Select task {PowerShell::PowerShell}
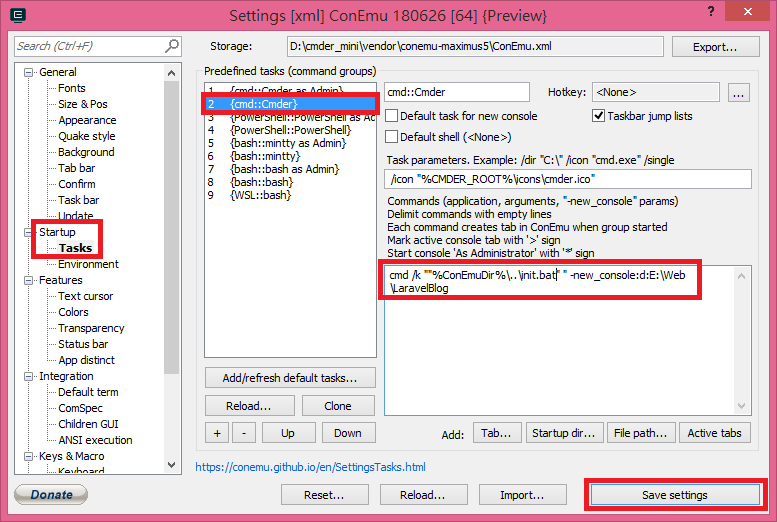The height and width of the screenshot is (522, 777). (x=290, y=130)
